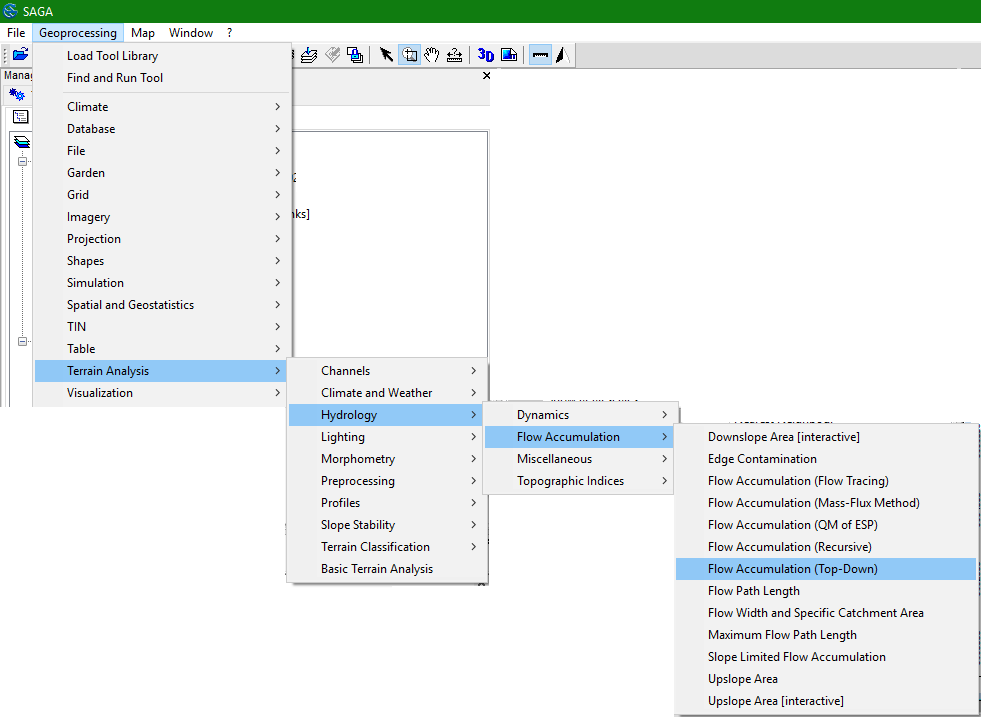Open the Visualization submenu

[163, 393]
